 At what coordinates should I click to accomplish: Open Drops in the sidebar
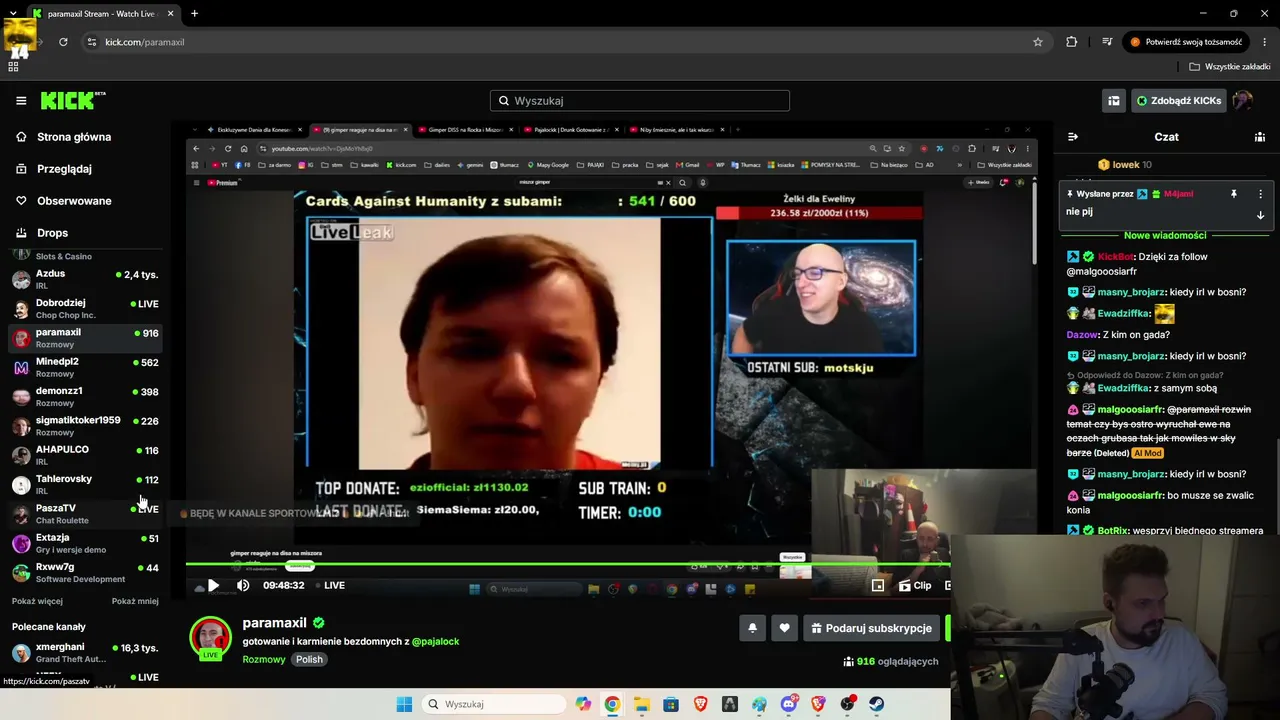(x=52, y=233)
